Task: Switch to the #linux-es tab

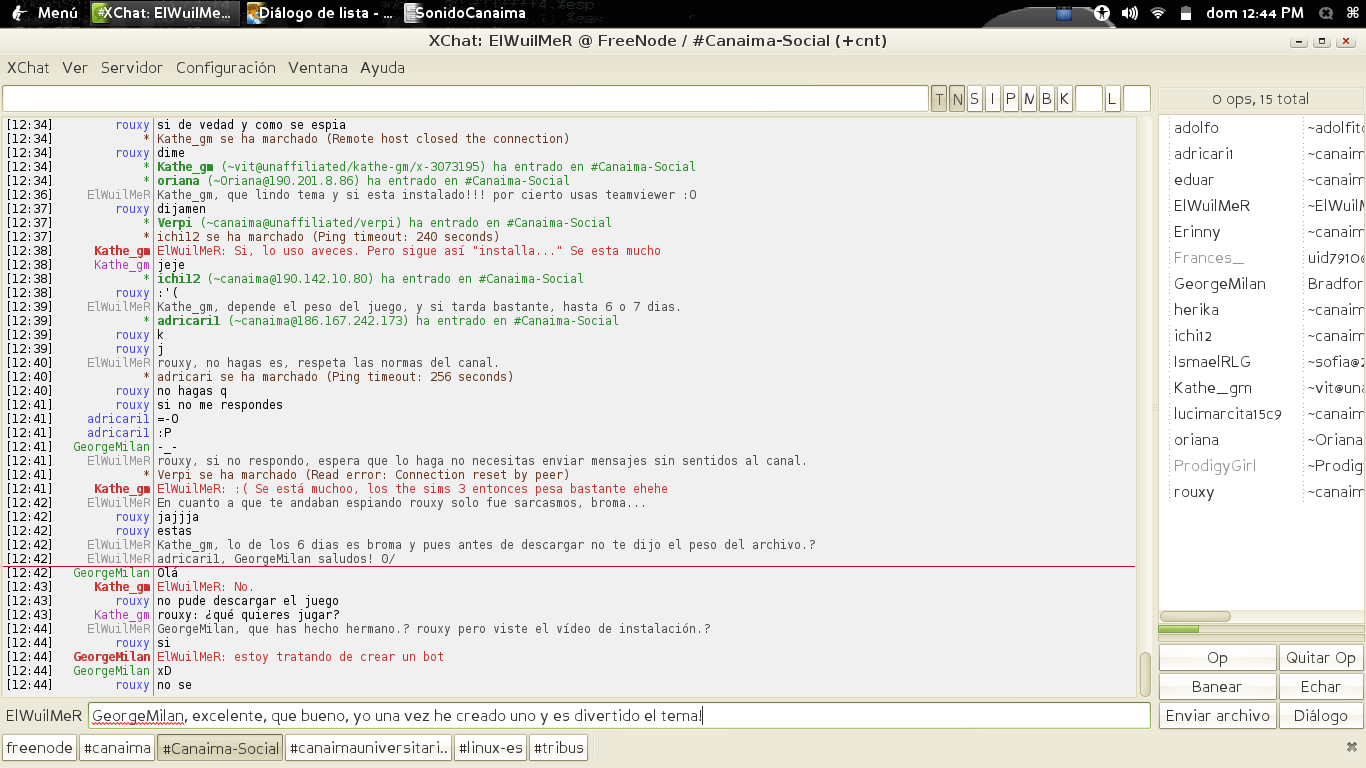Action: pos(490,748)
